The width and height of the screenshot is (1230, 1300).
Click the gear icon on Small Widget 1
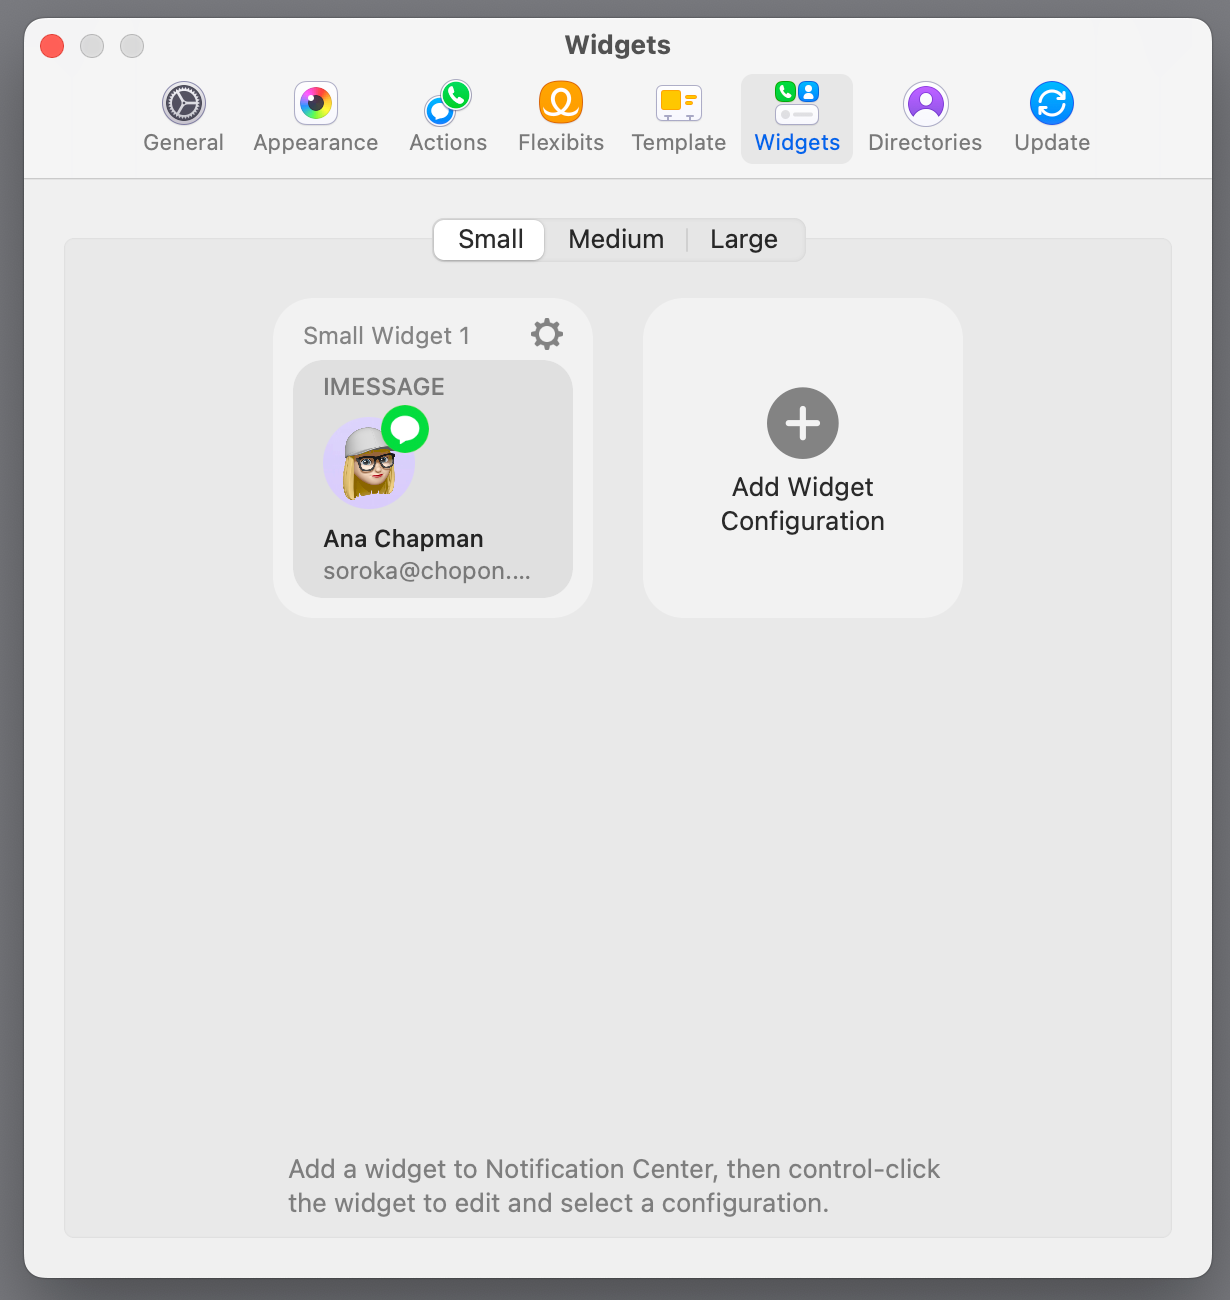[x=547, y=334]
